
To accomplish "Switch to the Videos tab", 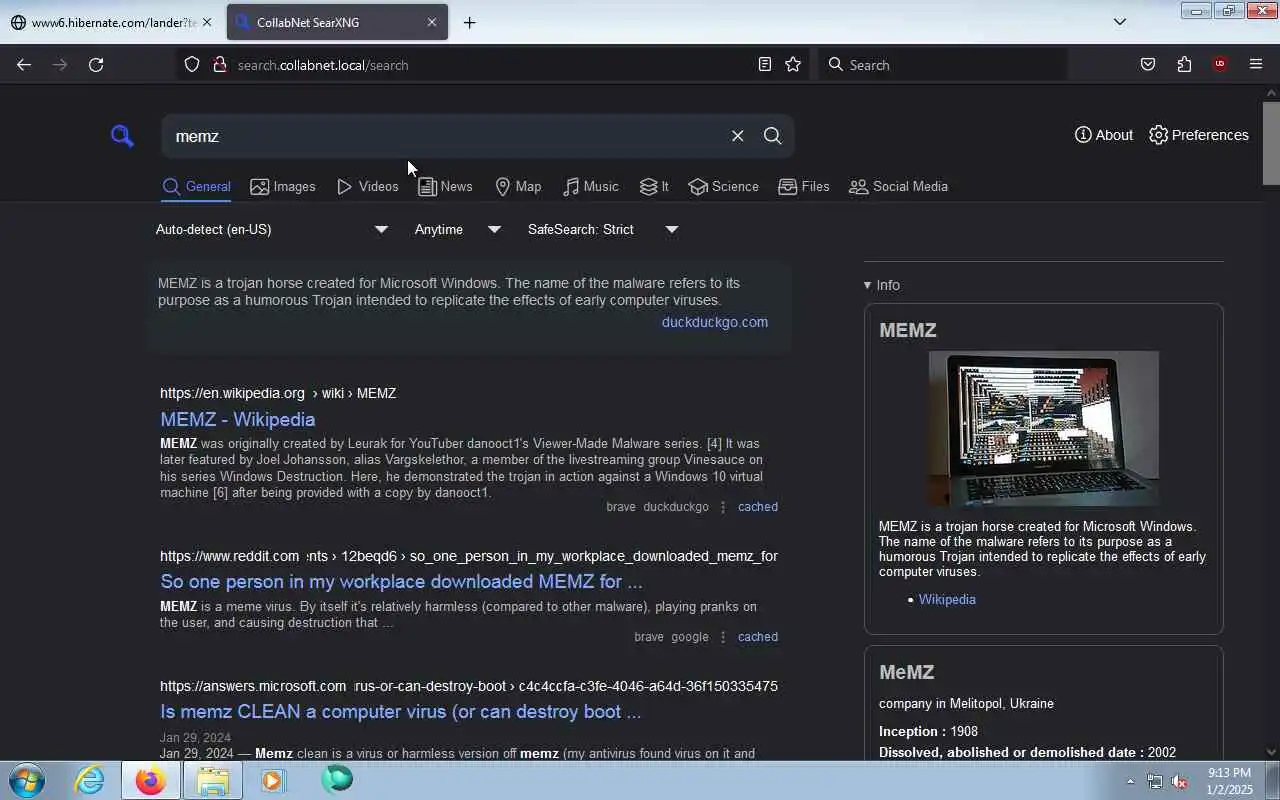I will click(x=367, y=187).
